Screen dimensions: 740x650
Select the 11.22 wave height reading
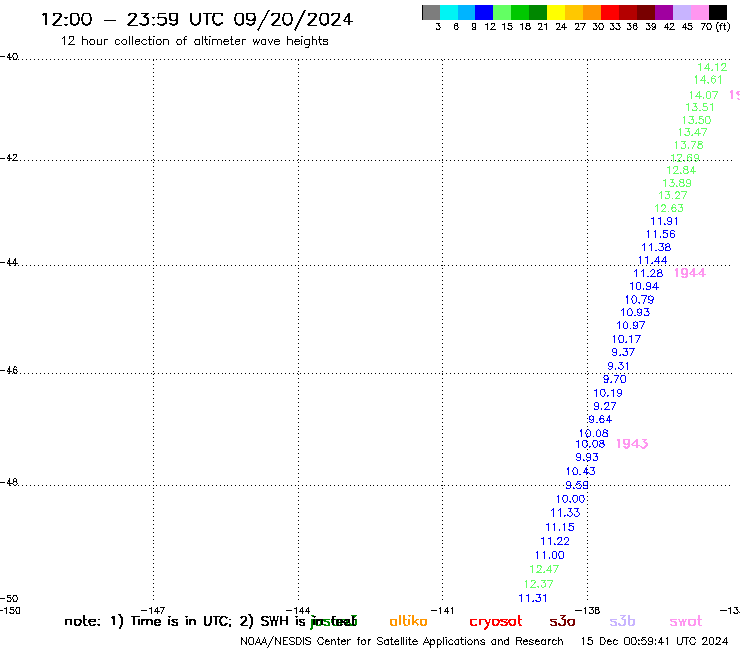[x=555, y=541]
